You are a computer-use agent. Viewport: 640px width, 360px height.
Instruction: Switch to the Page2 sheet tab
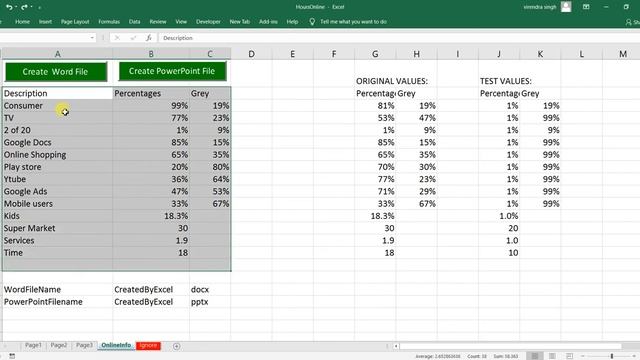click(59, 345)
